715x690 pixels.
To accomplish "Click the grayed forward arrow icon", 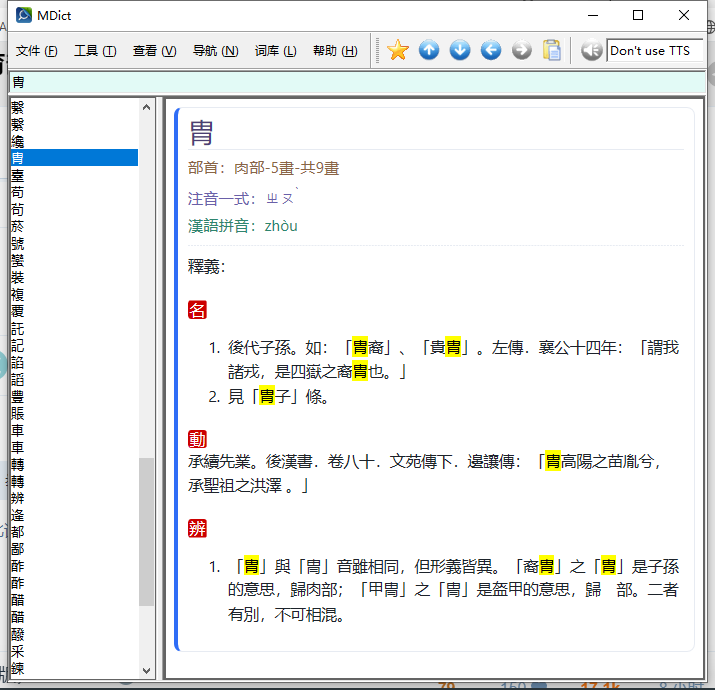I will [x=522, y=50].
